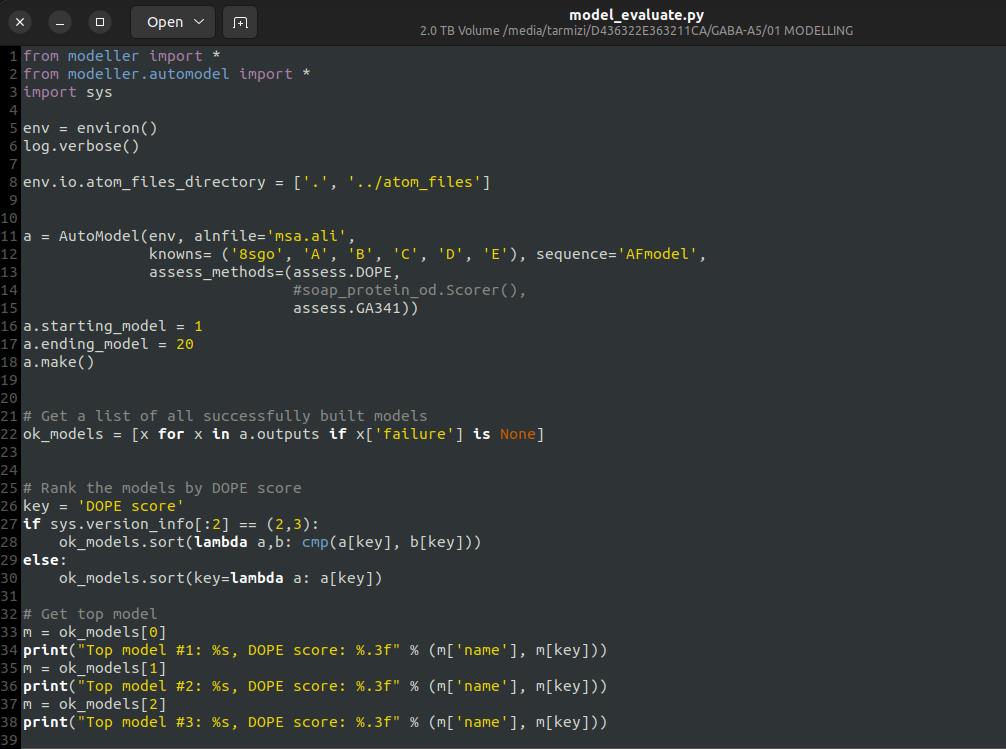The width and height of the screenshot is (1006, 749).
Task: Click the ending_model value 20
Action: (184, 344)
